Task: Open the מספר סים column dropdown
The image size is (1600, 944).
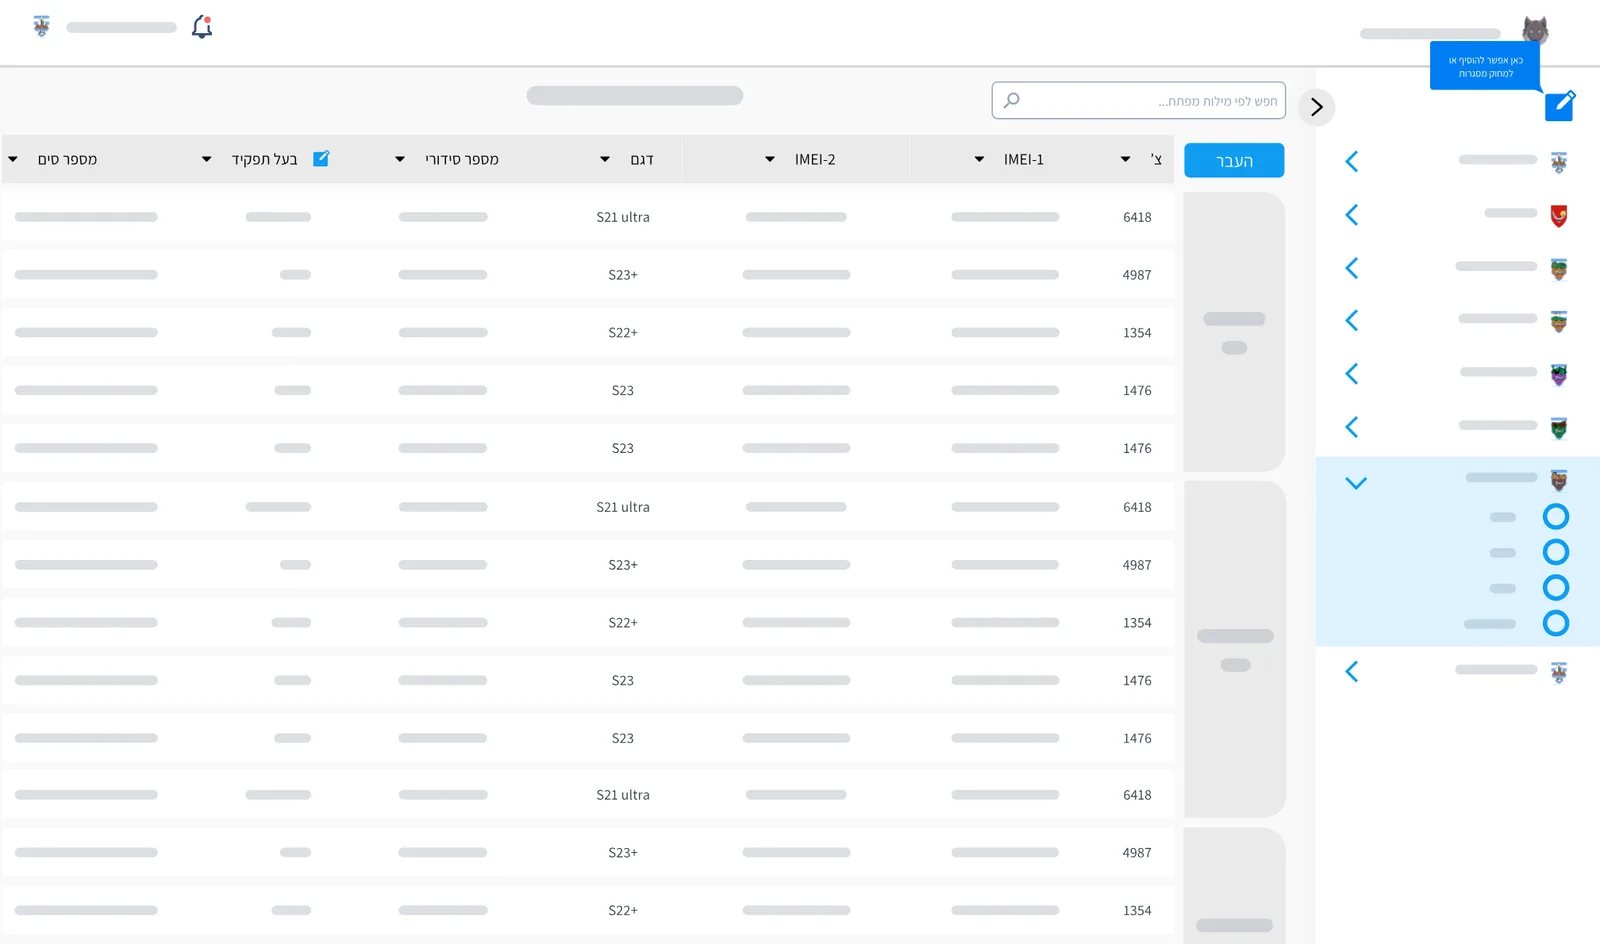Action: click(x=13, y=160)
